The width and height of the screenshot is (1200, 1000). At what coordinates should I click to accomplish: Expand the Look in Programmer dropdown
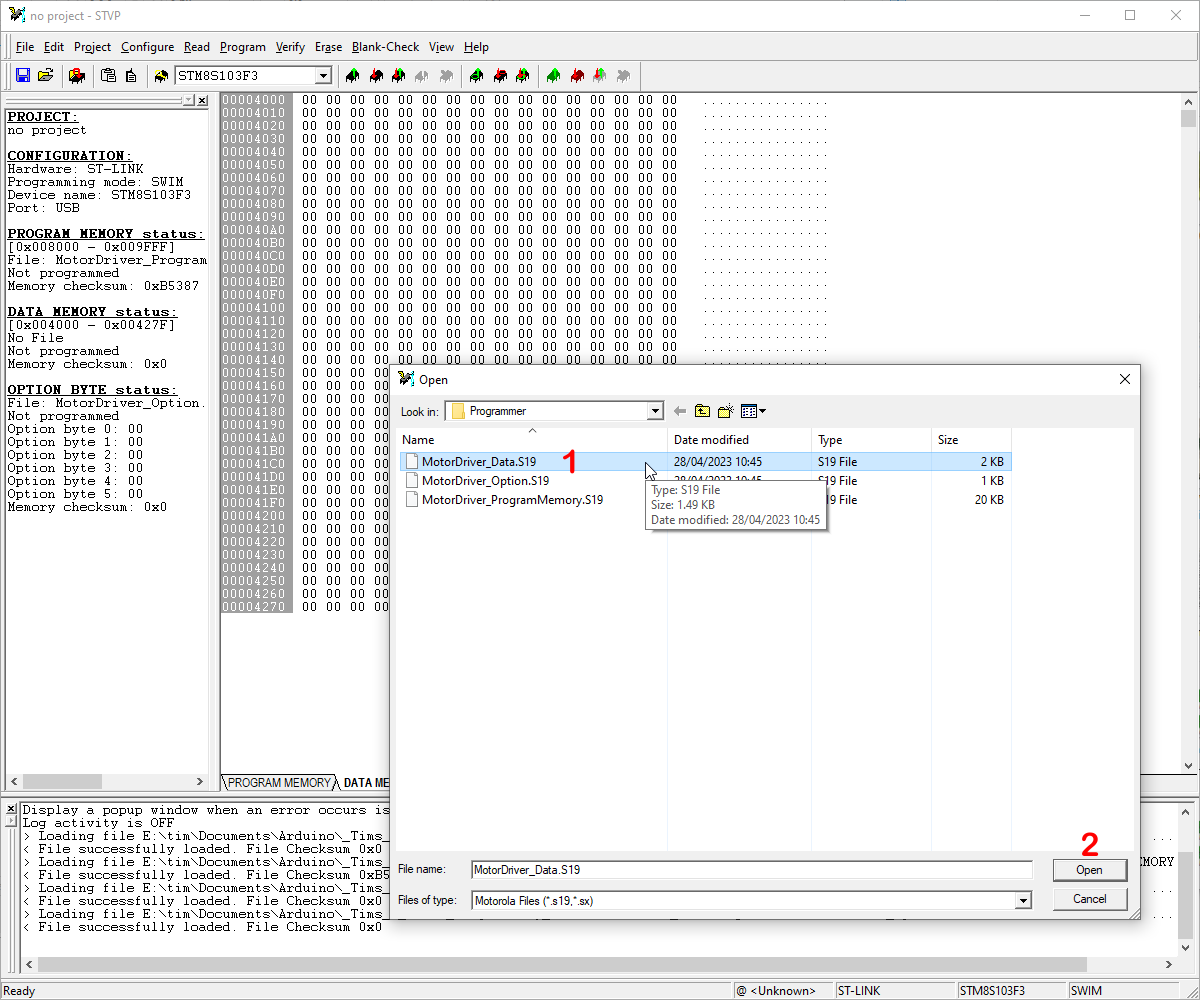coord(655,411)
